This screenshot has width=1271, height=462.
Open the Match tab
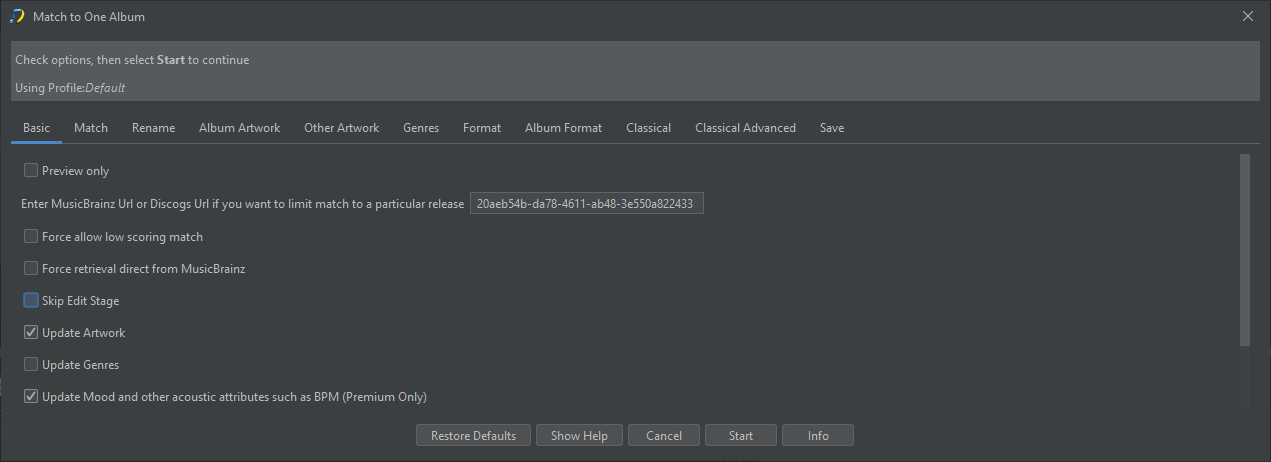pyautogui.click(x=91, y=128)
